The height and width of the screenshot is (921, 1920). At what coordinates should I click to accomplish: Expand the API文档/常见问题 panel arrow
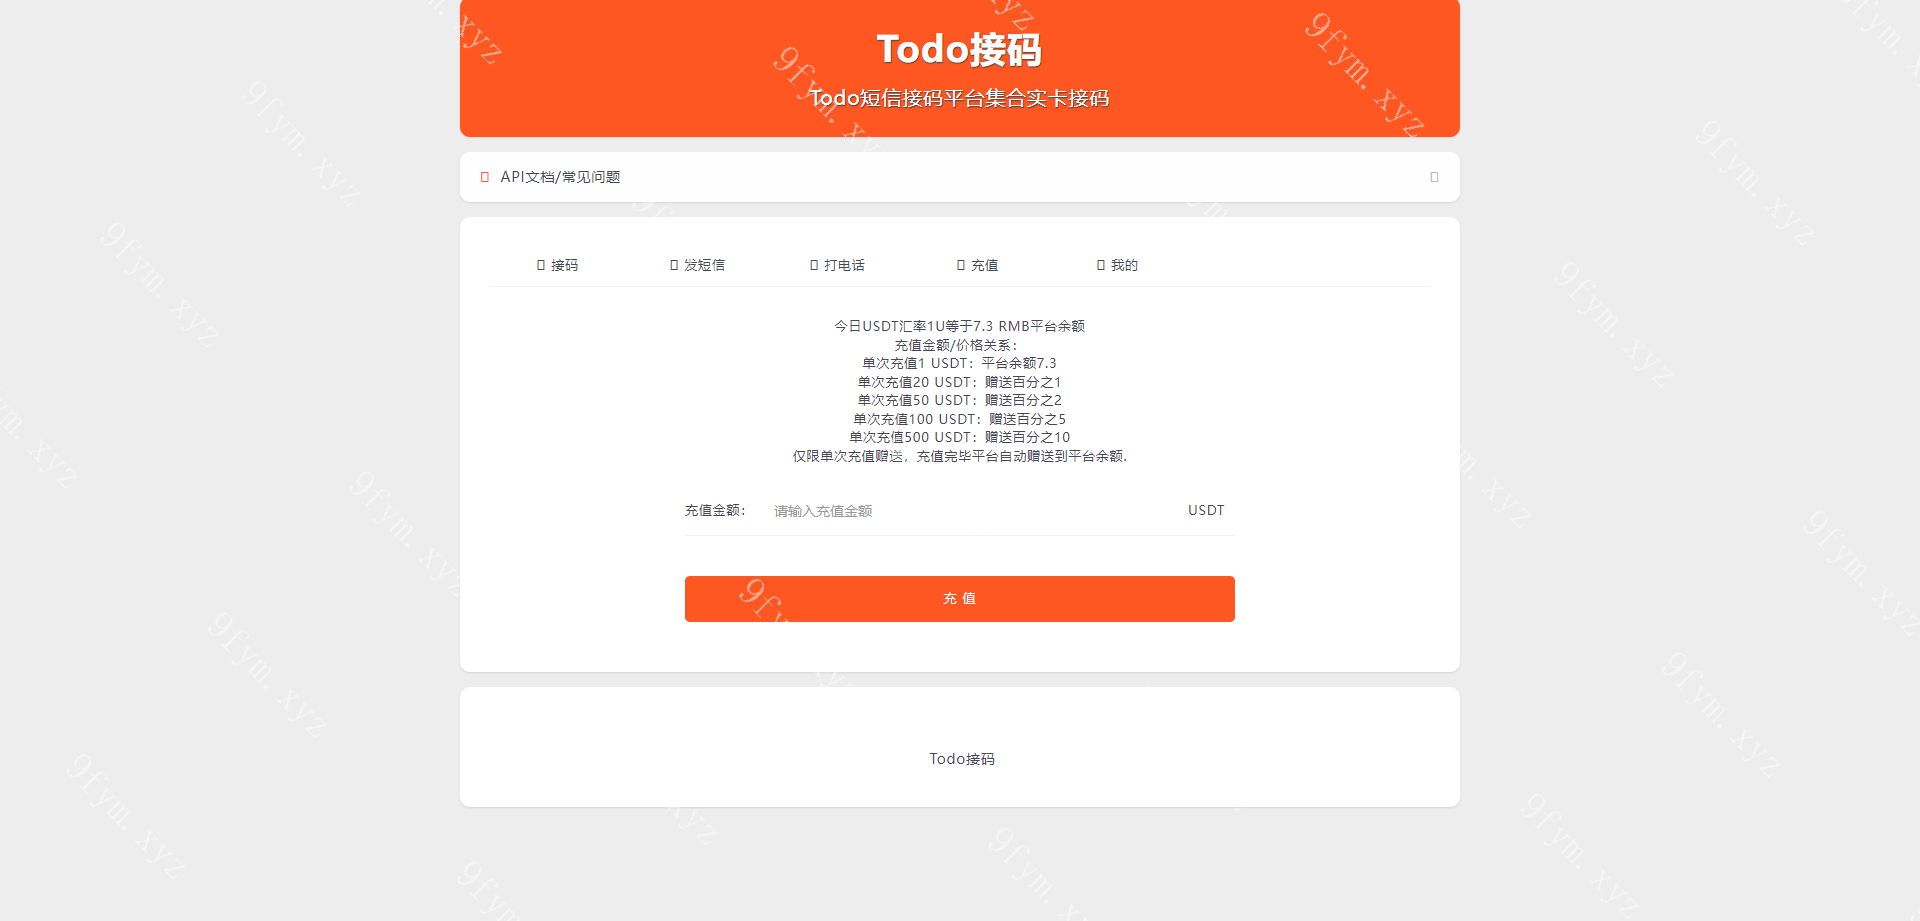coord(1434,177)
